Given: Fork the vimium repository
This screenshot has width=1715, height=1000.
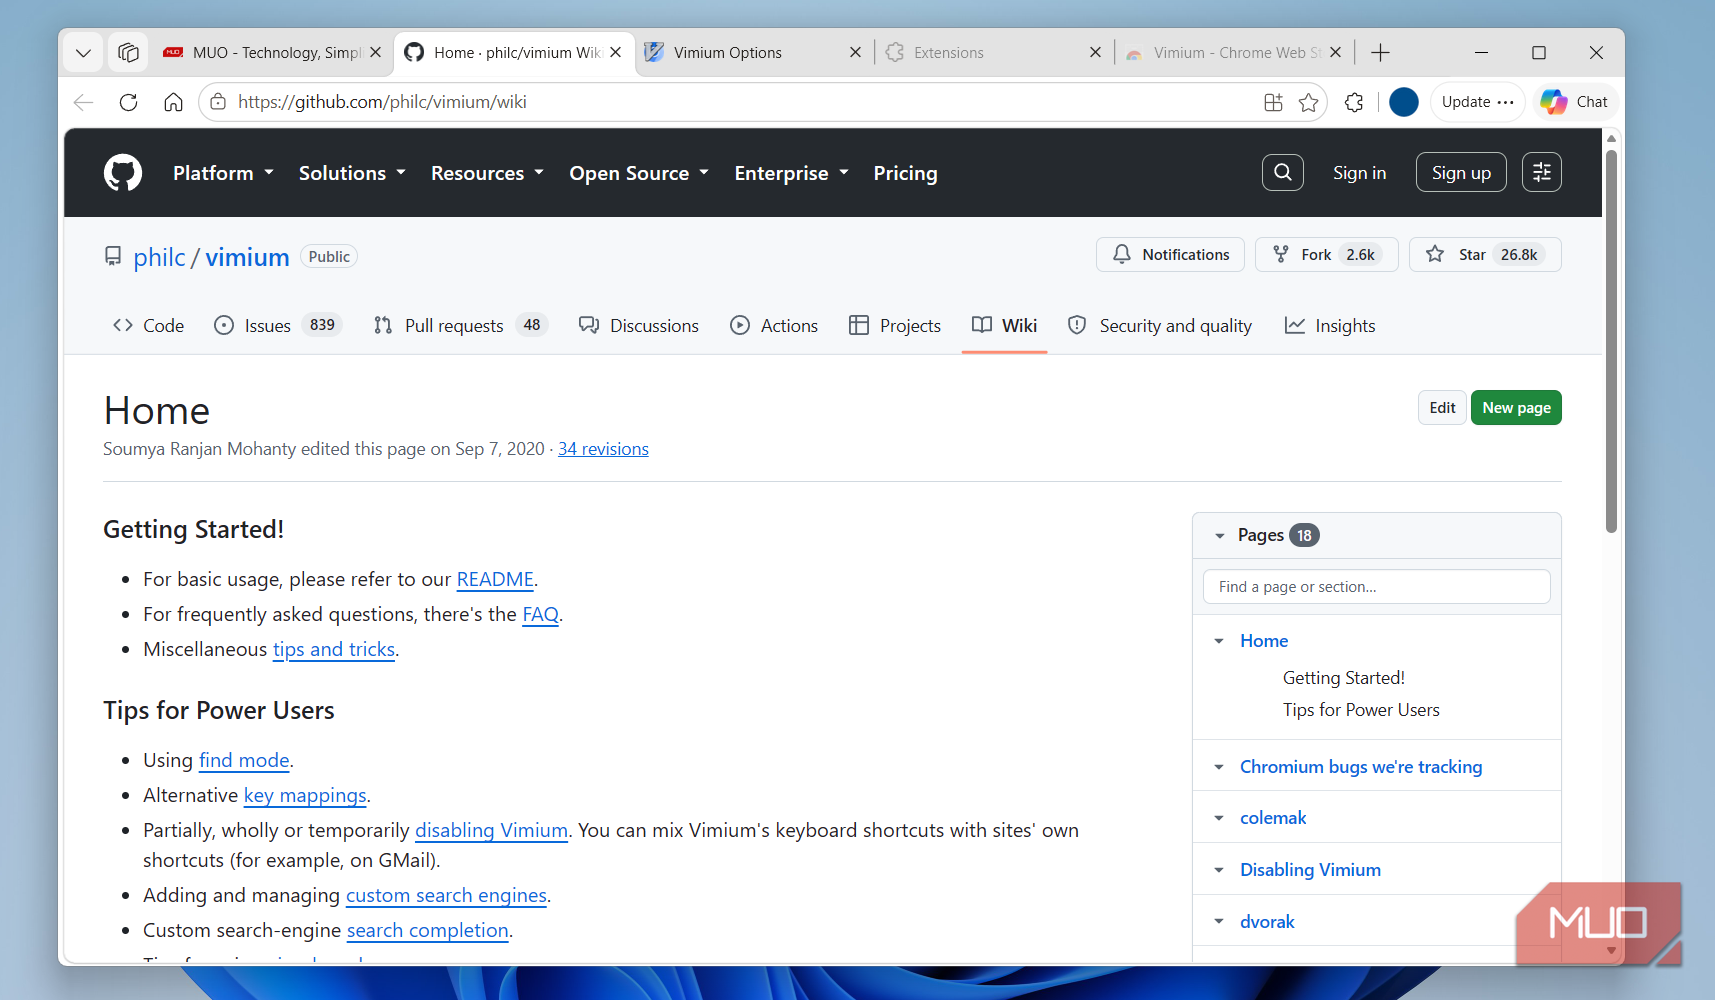Looking at the screenshot, I should pos(1327,255).
